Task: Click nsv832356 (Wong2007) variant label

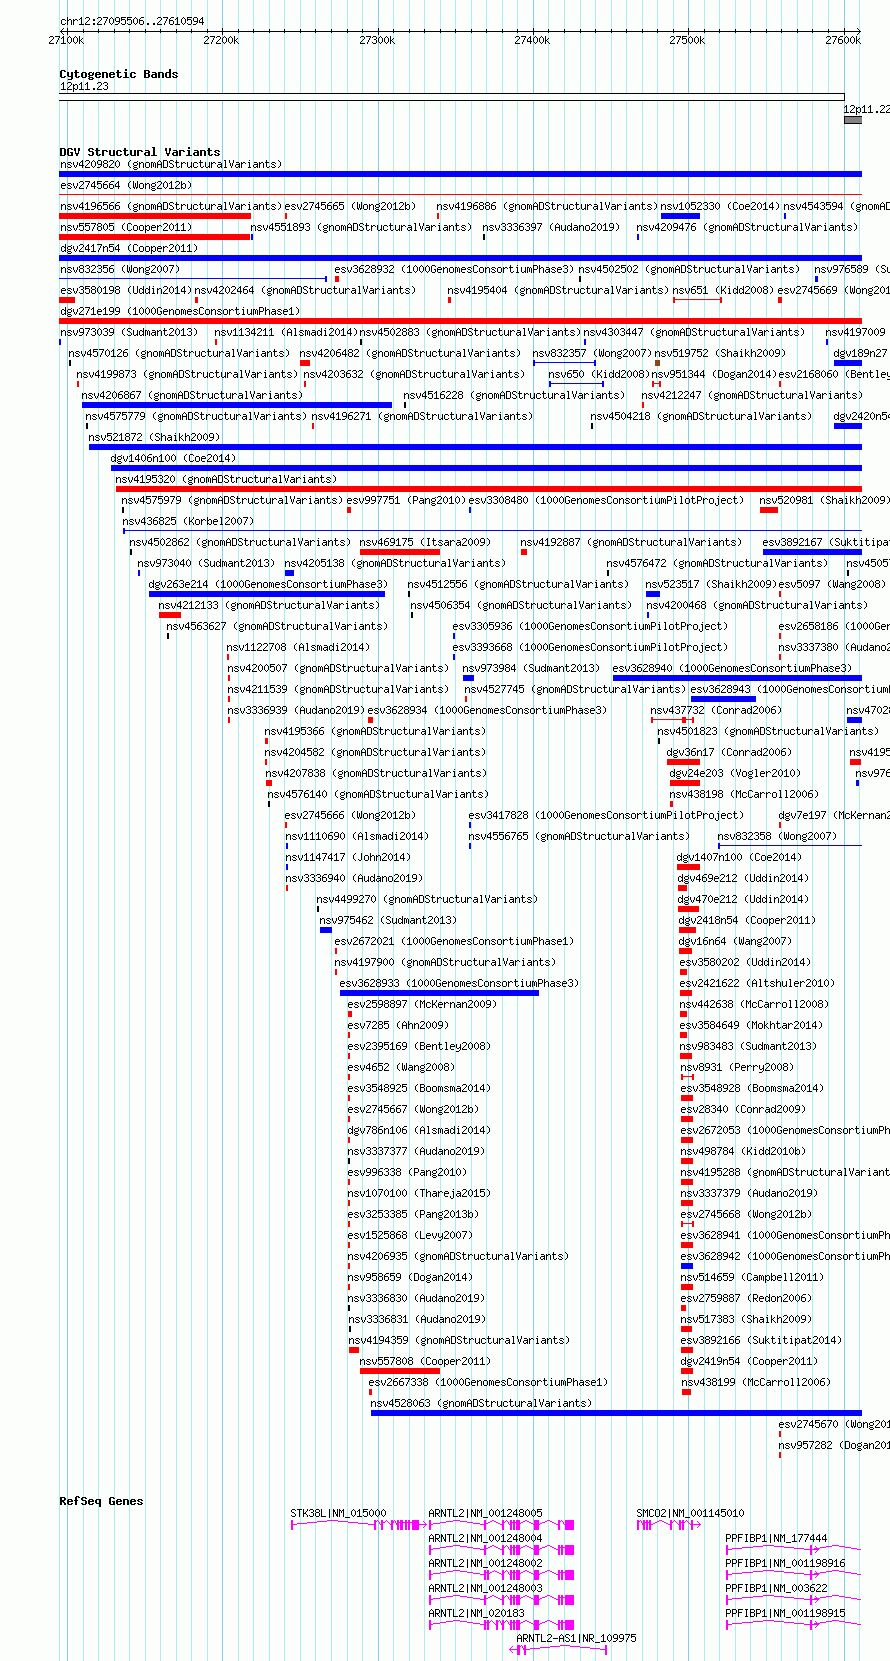Action: (120, 269)
